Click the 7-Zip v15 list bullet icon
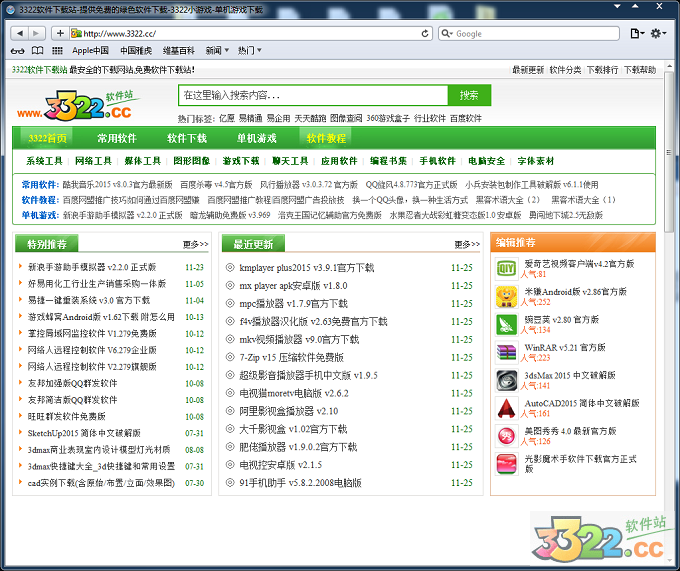This screenshot has width=680, height=571. 230,357
